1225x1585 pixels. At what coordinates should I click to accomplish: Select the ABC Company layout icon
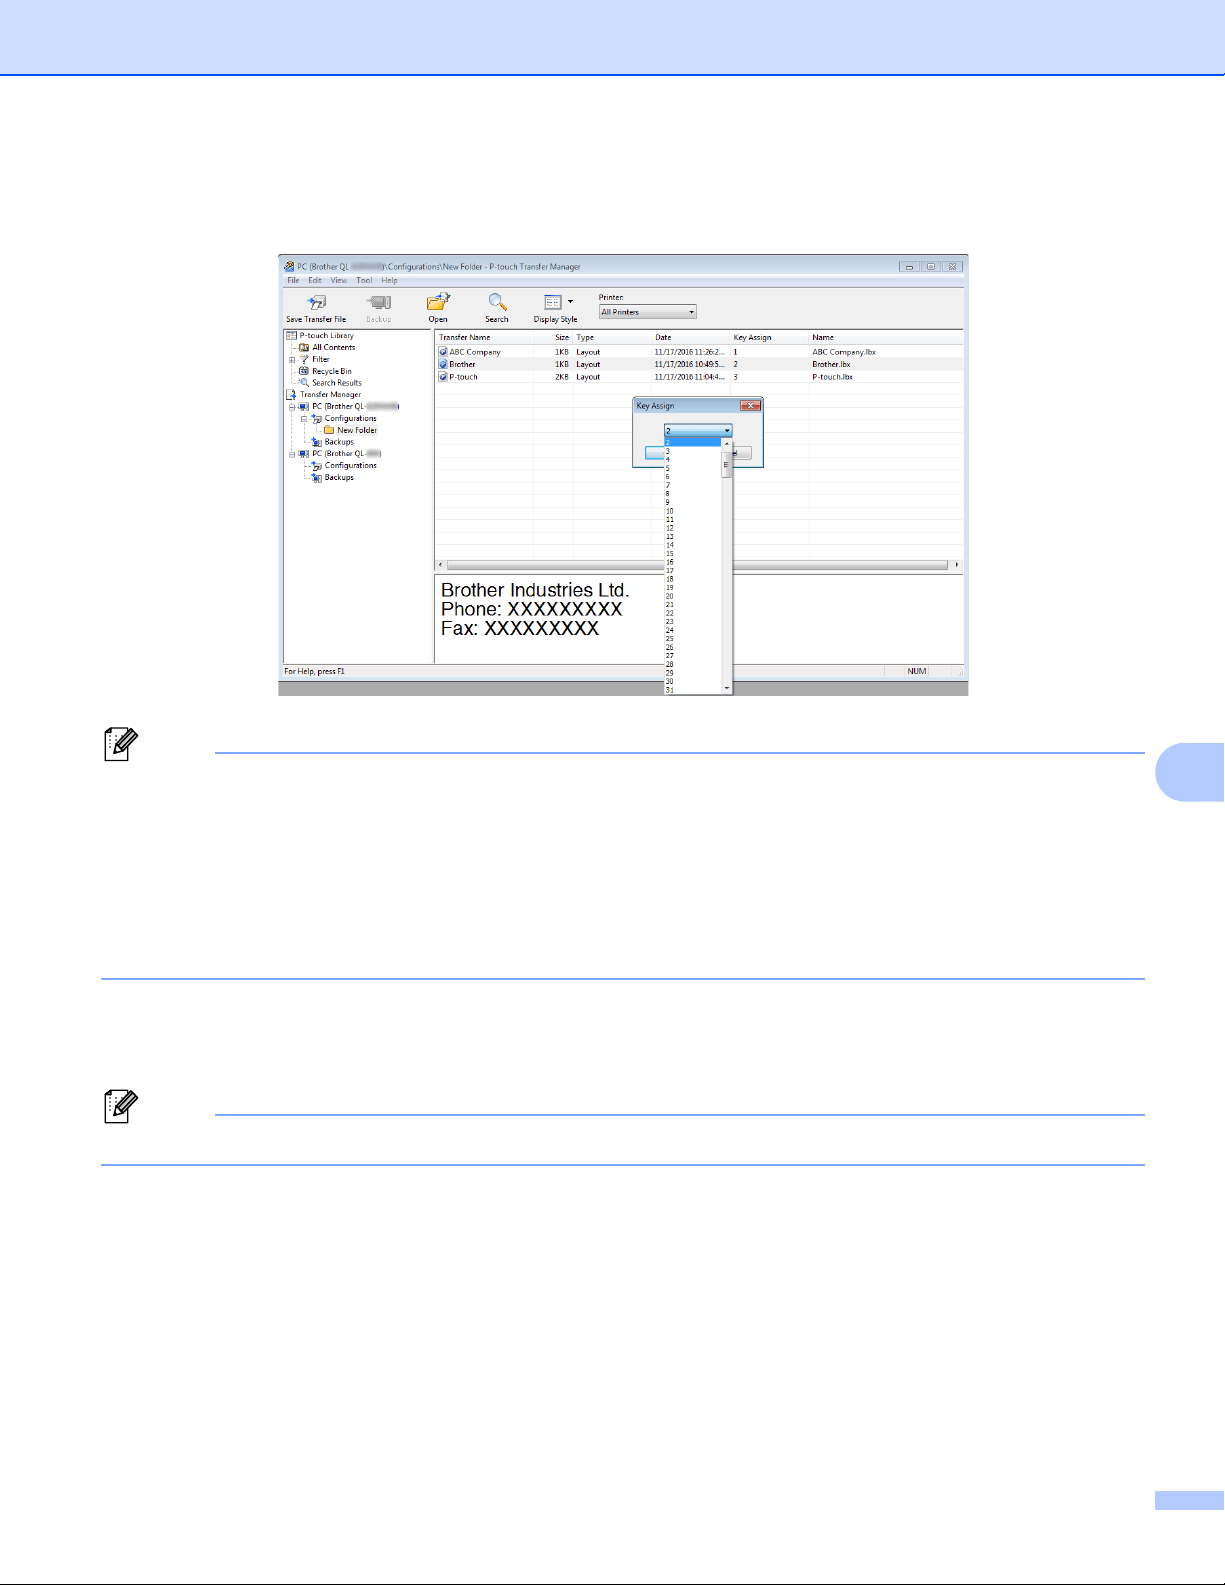click(443, 352)
